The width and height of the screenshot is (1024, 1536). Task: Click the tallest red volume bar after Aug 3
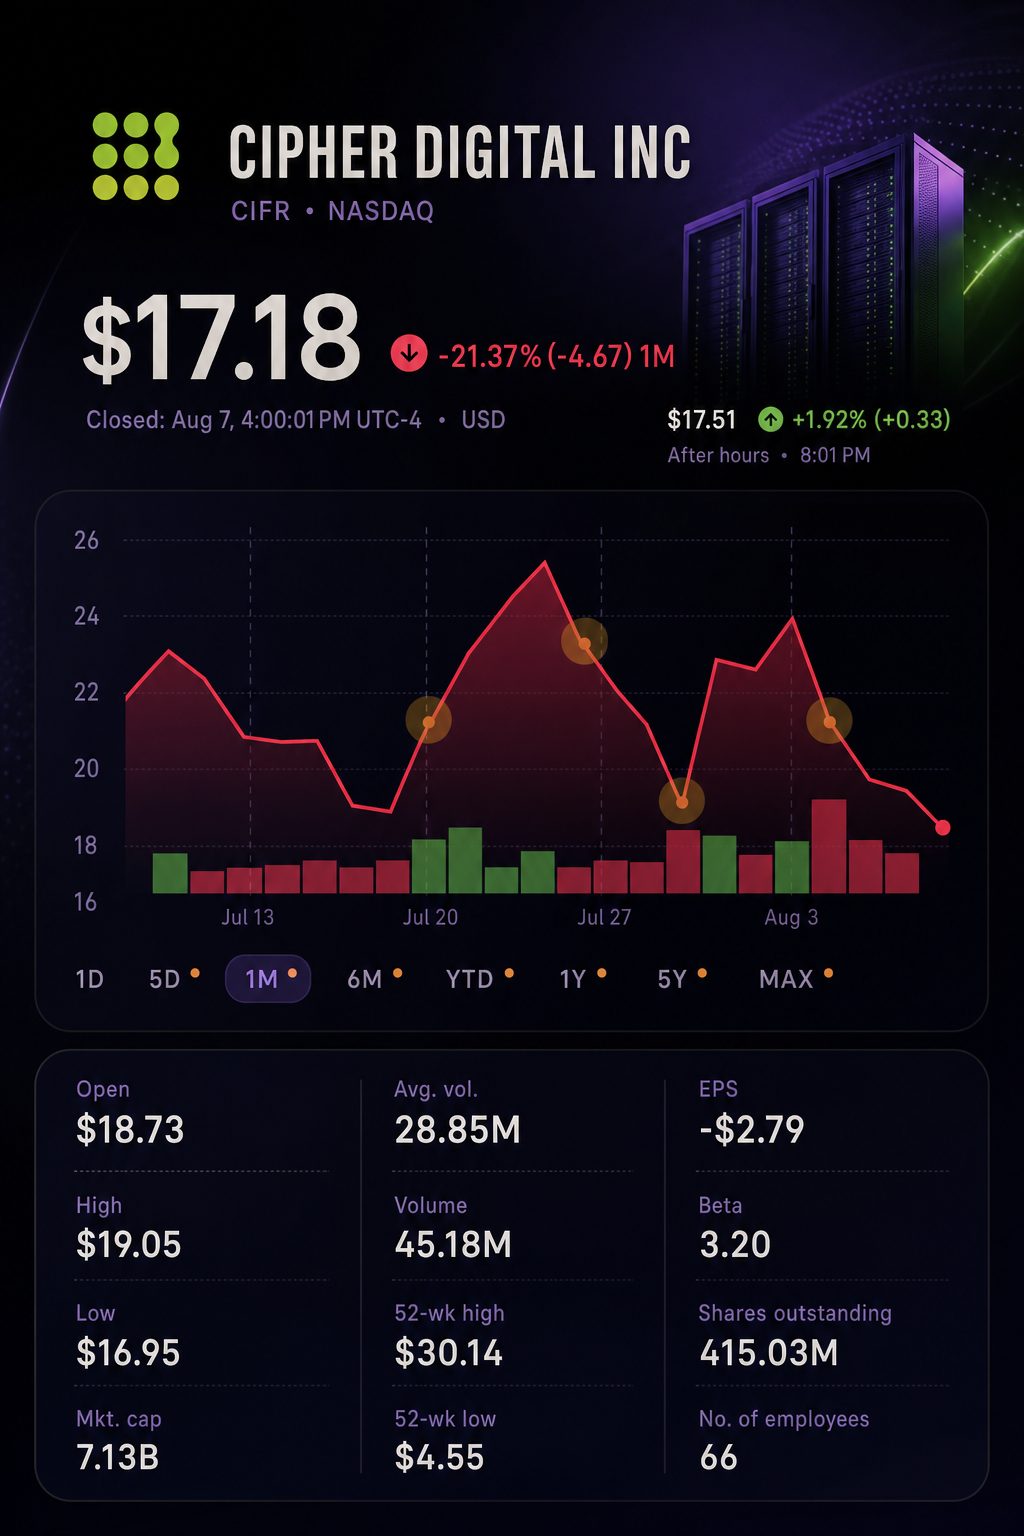828,846
